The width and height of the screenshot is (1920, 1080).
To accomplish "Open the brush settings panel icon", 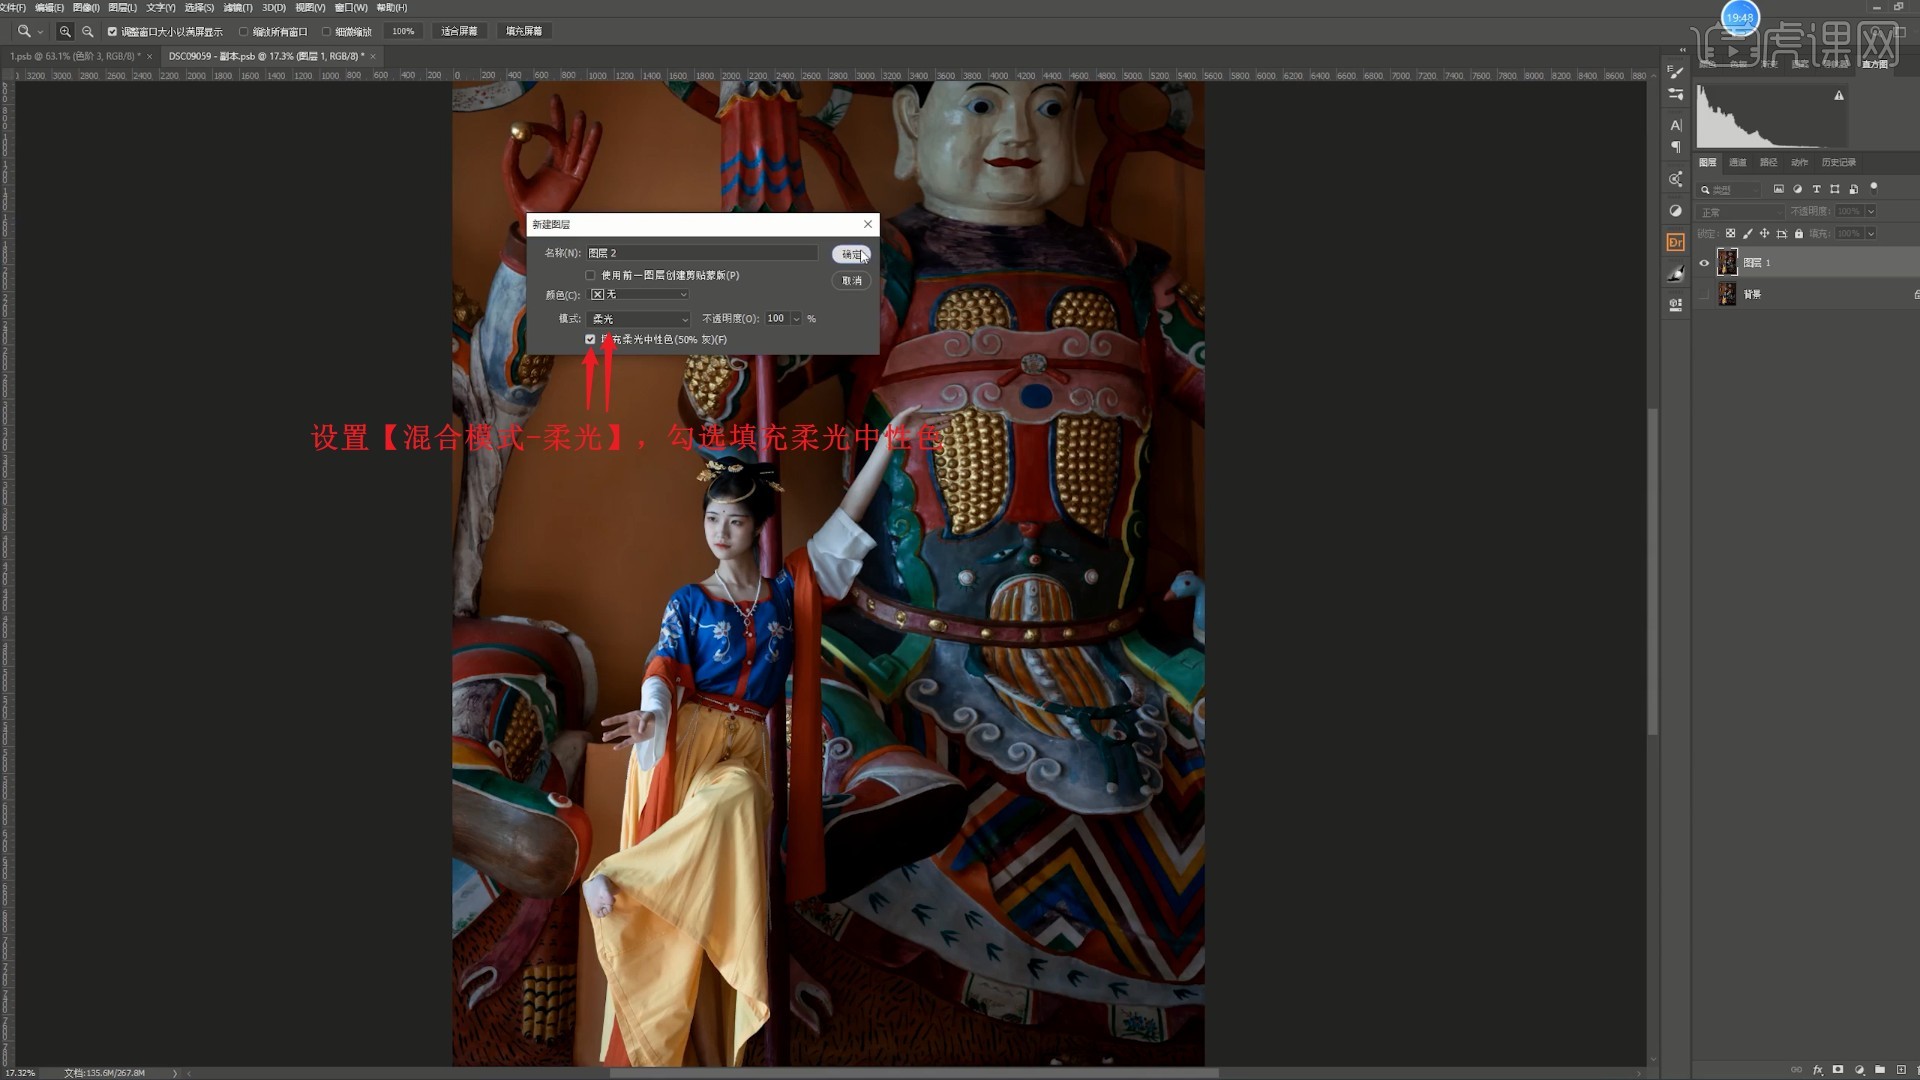I will click(x=1676, y=72).
